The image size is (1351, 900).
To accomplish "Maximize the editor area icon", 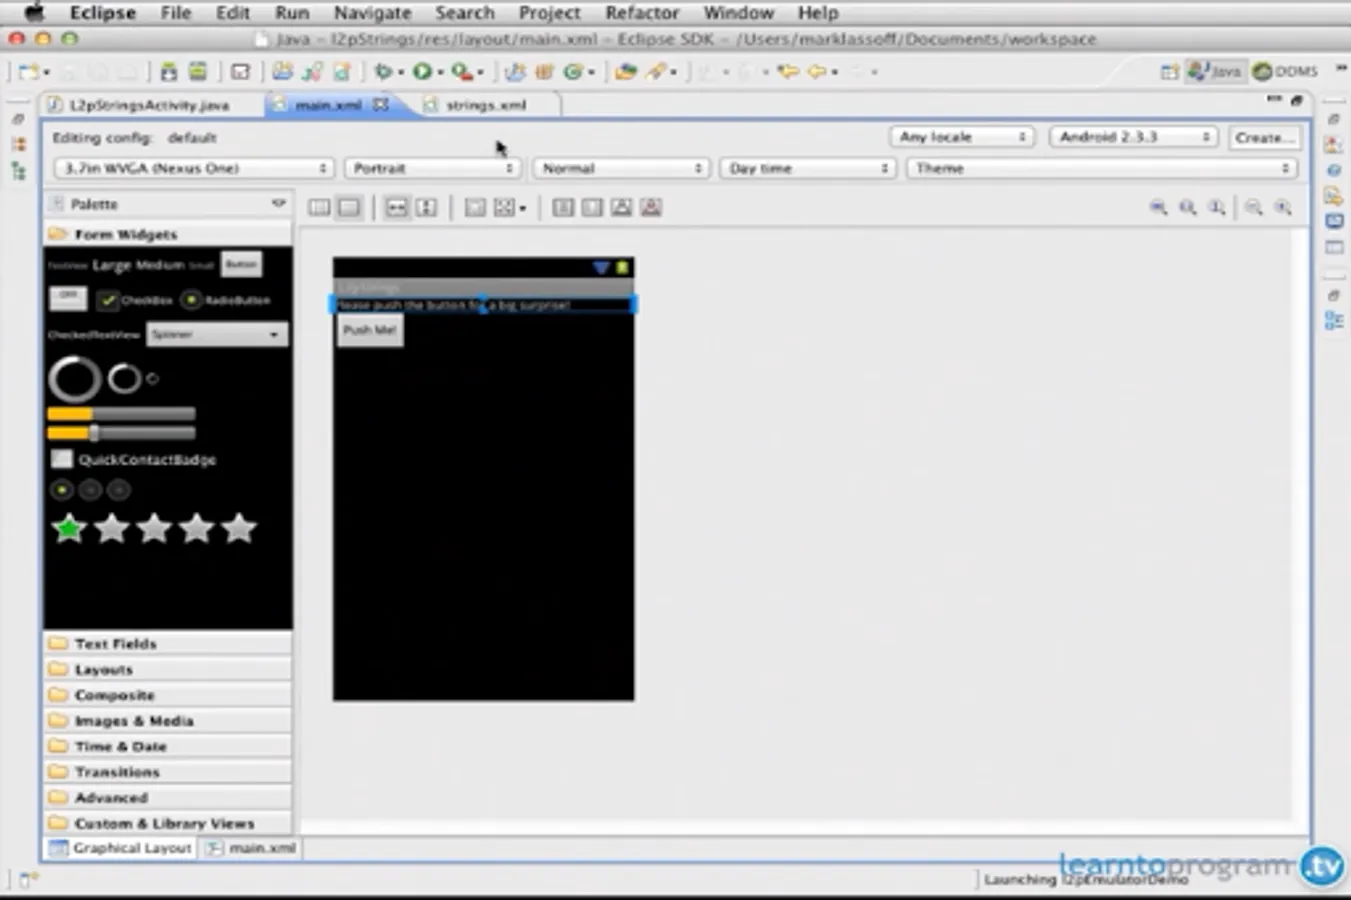I will [1297, 100].
